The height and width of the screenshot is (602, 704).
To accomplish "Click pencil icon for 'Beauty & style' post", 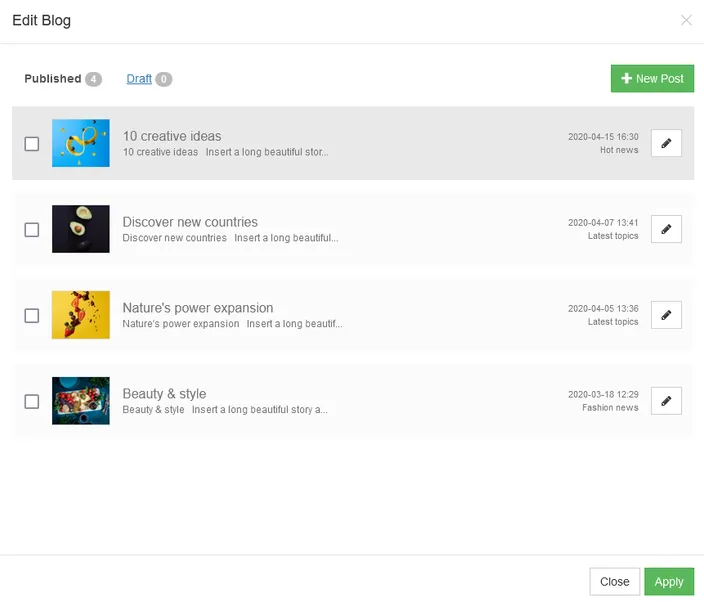I will (x=666, y=400).
